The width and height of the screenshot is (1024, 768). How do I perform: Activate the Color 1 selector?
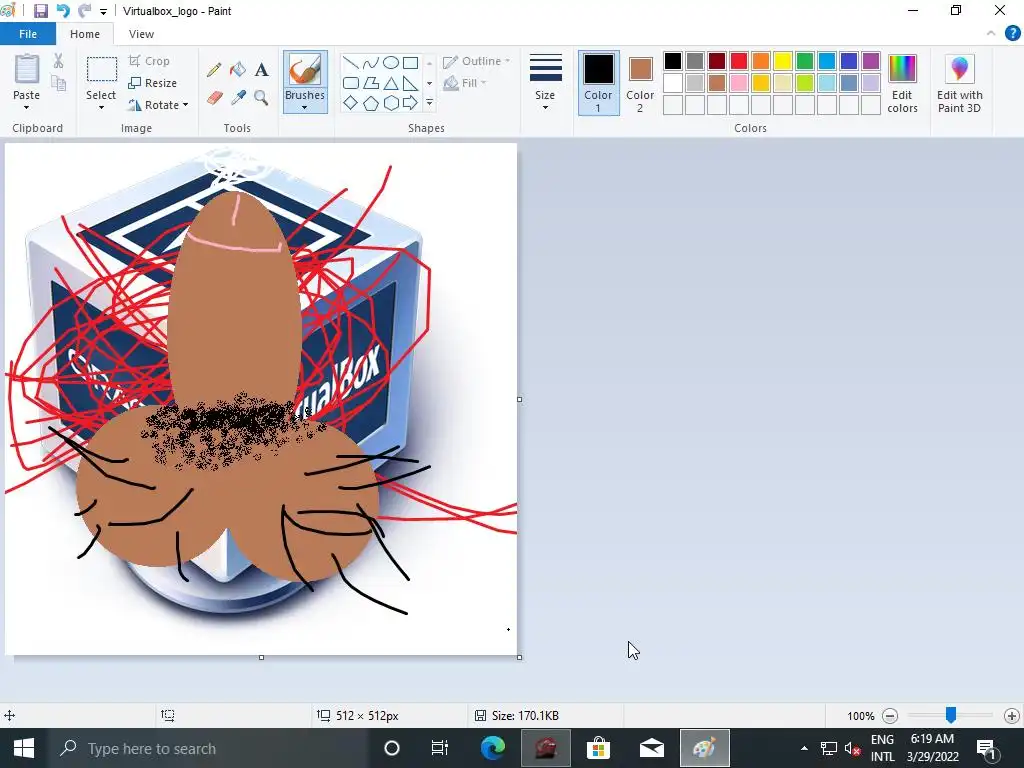[598, 83]
